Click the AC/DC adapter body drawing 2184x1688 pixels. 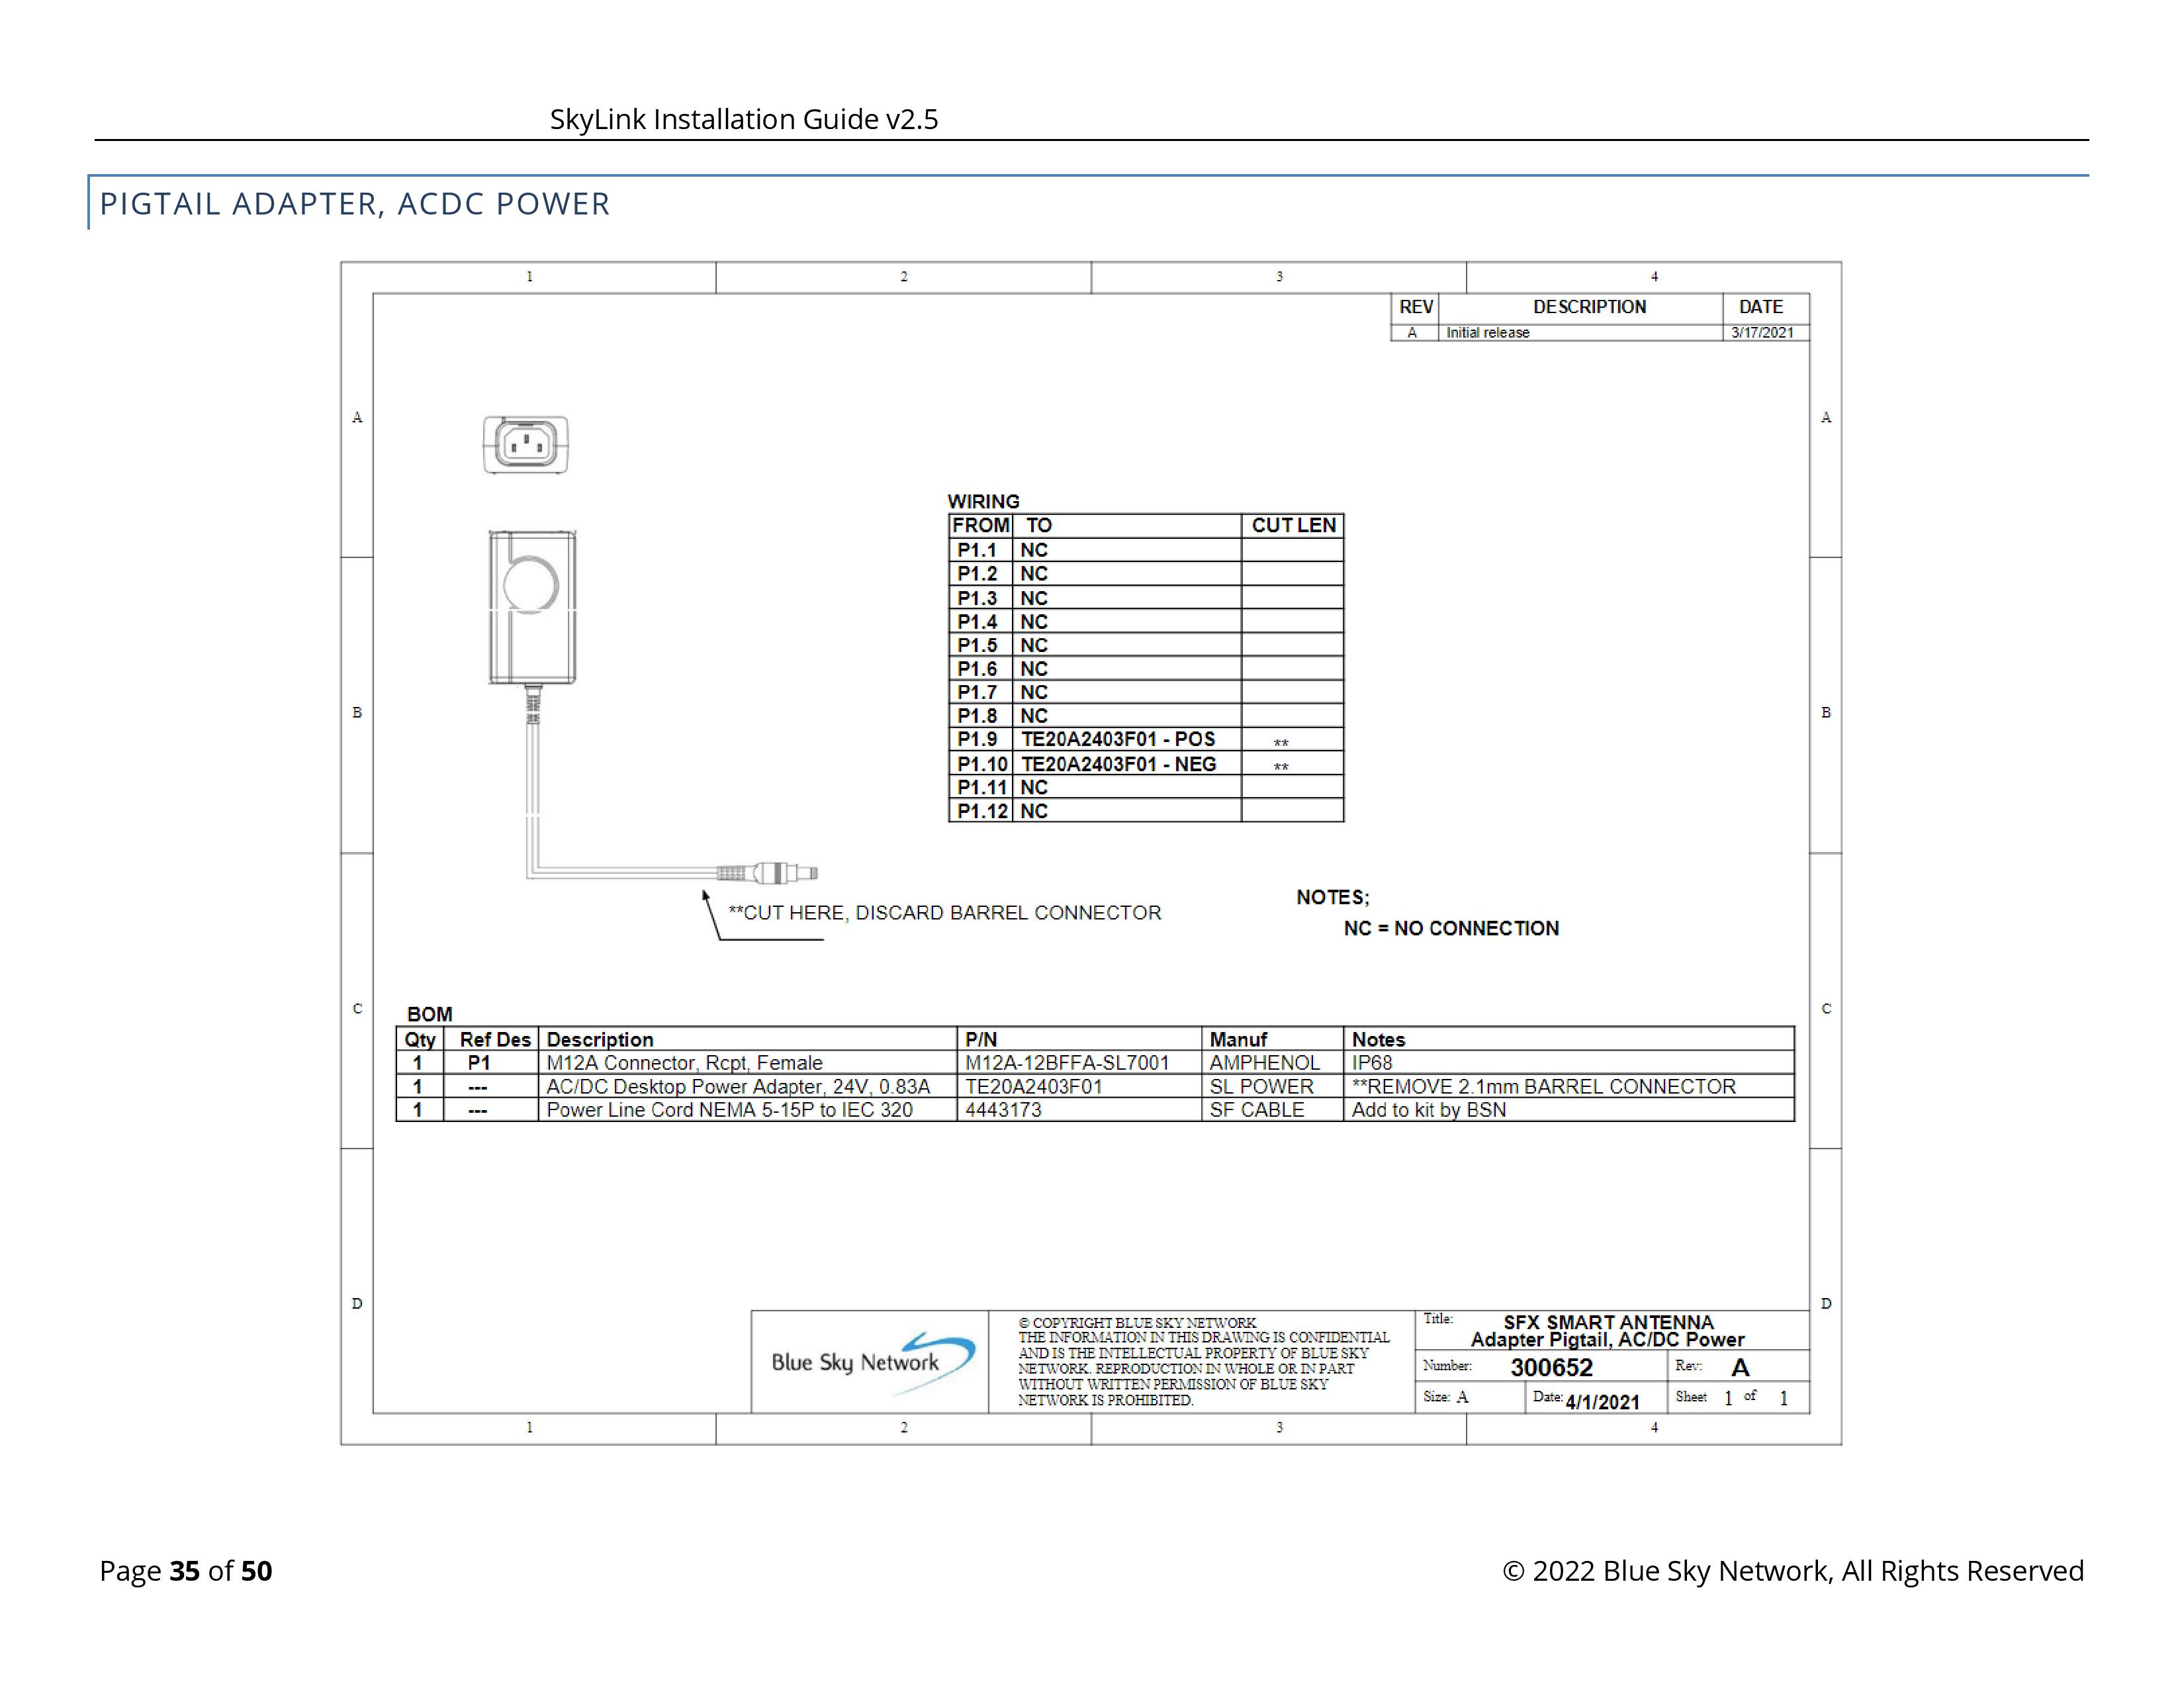point(532,607)
